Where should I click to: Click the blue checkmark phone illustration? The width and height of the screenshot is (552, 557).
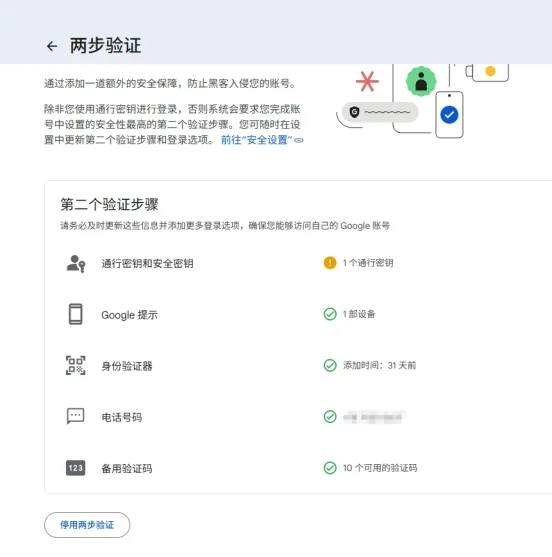click(449, 114)
